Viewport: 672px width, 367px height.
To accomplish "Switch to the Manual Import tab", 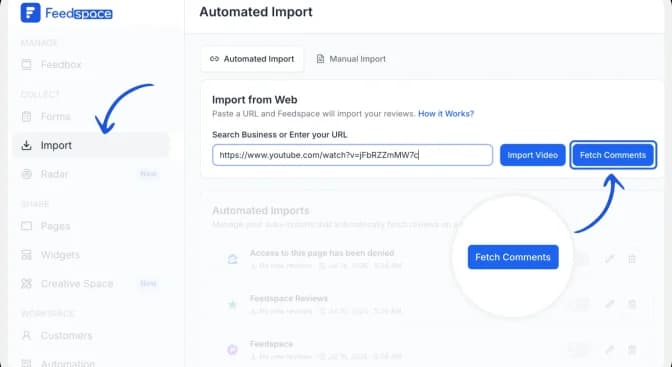I will [x=351, y=59].
